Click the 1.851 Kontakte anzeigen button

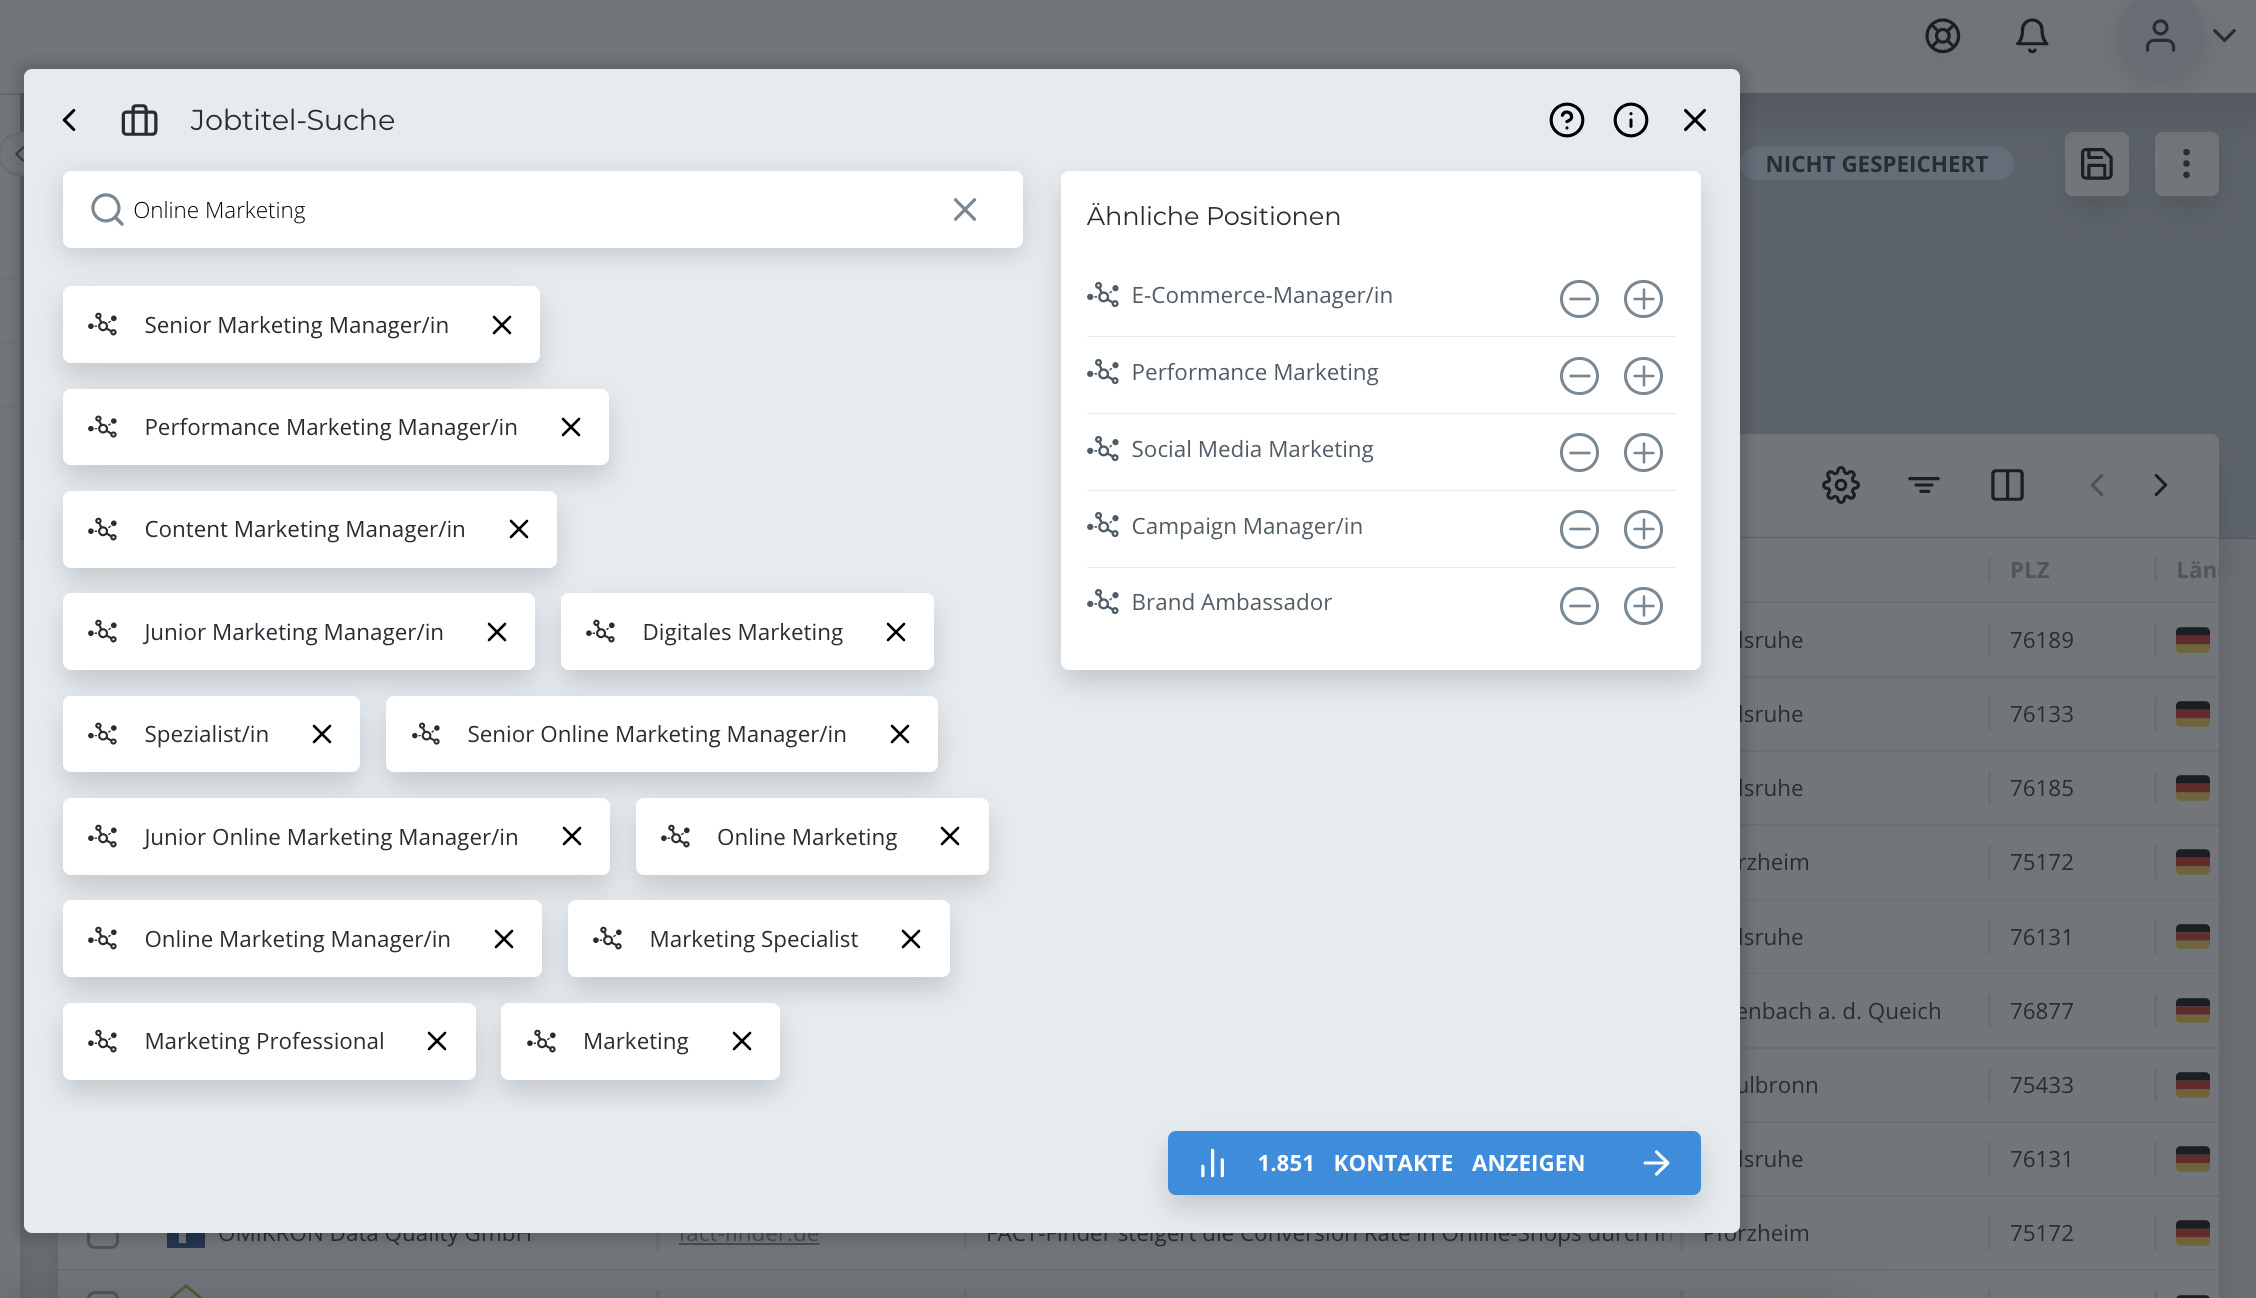click(x=1433, y=1163)
